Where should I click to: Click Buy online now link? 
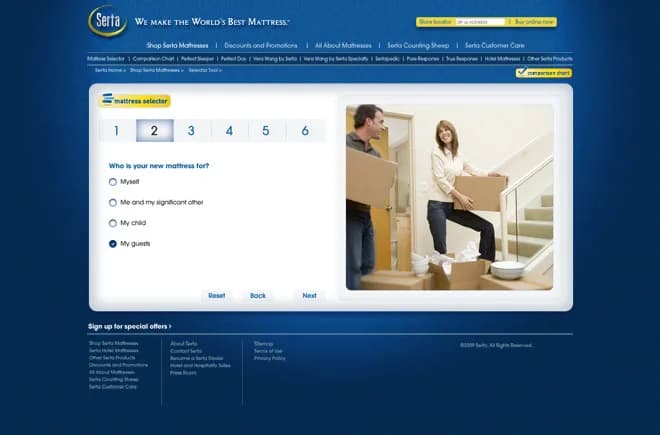534,22
